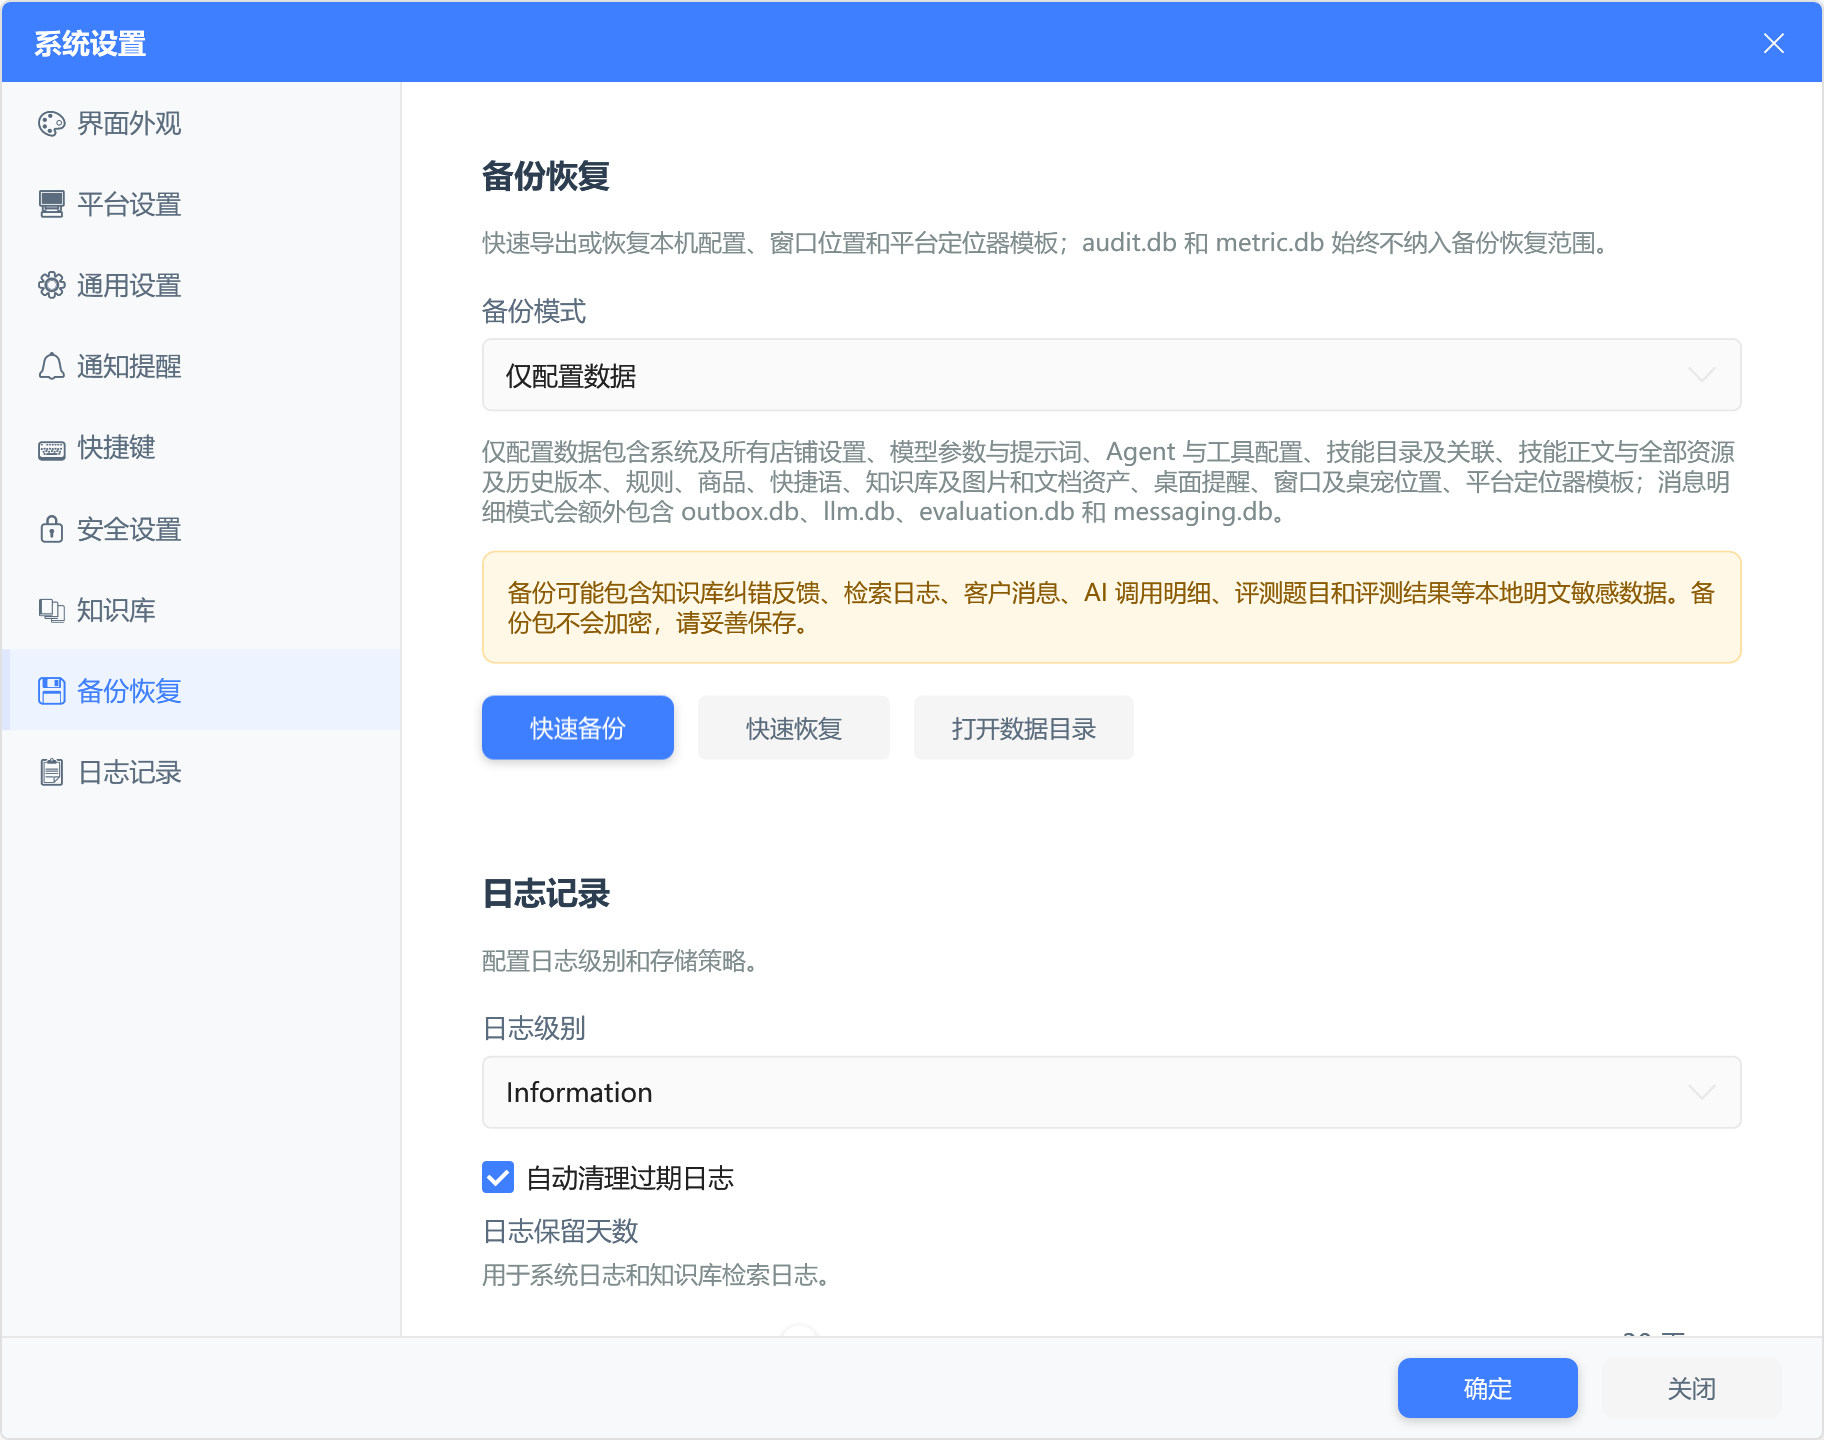The height and width of the screenshot is (1440, 1824).
Task: Open the 通知提醒 bell icon in sidebar
Action: coord(51,366)
